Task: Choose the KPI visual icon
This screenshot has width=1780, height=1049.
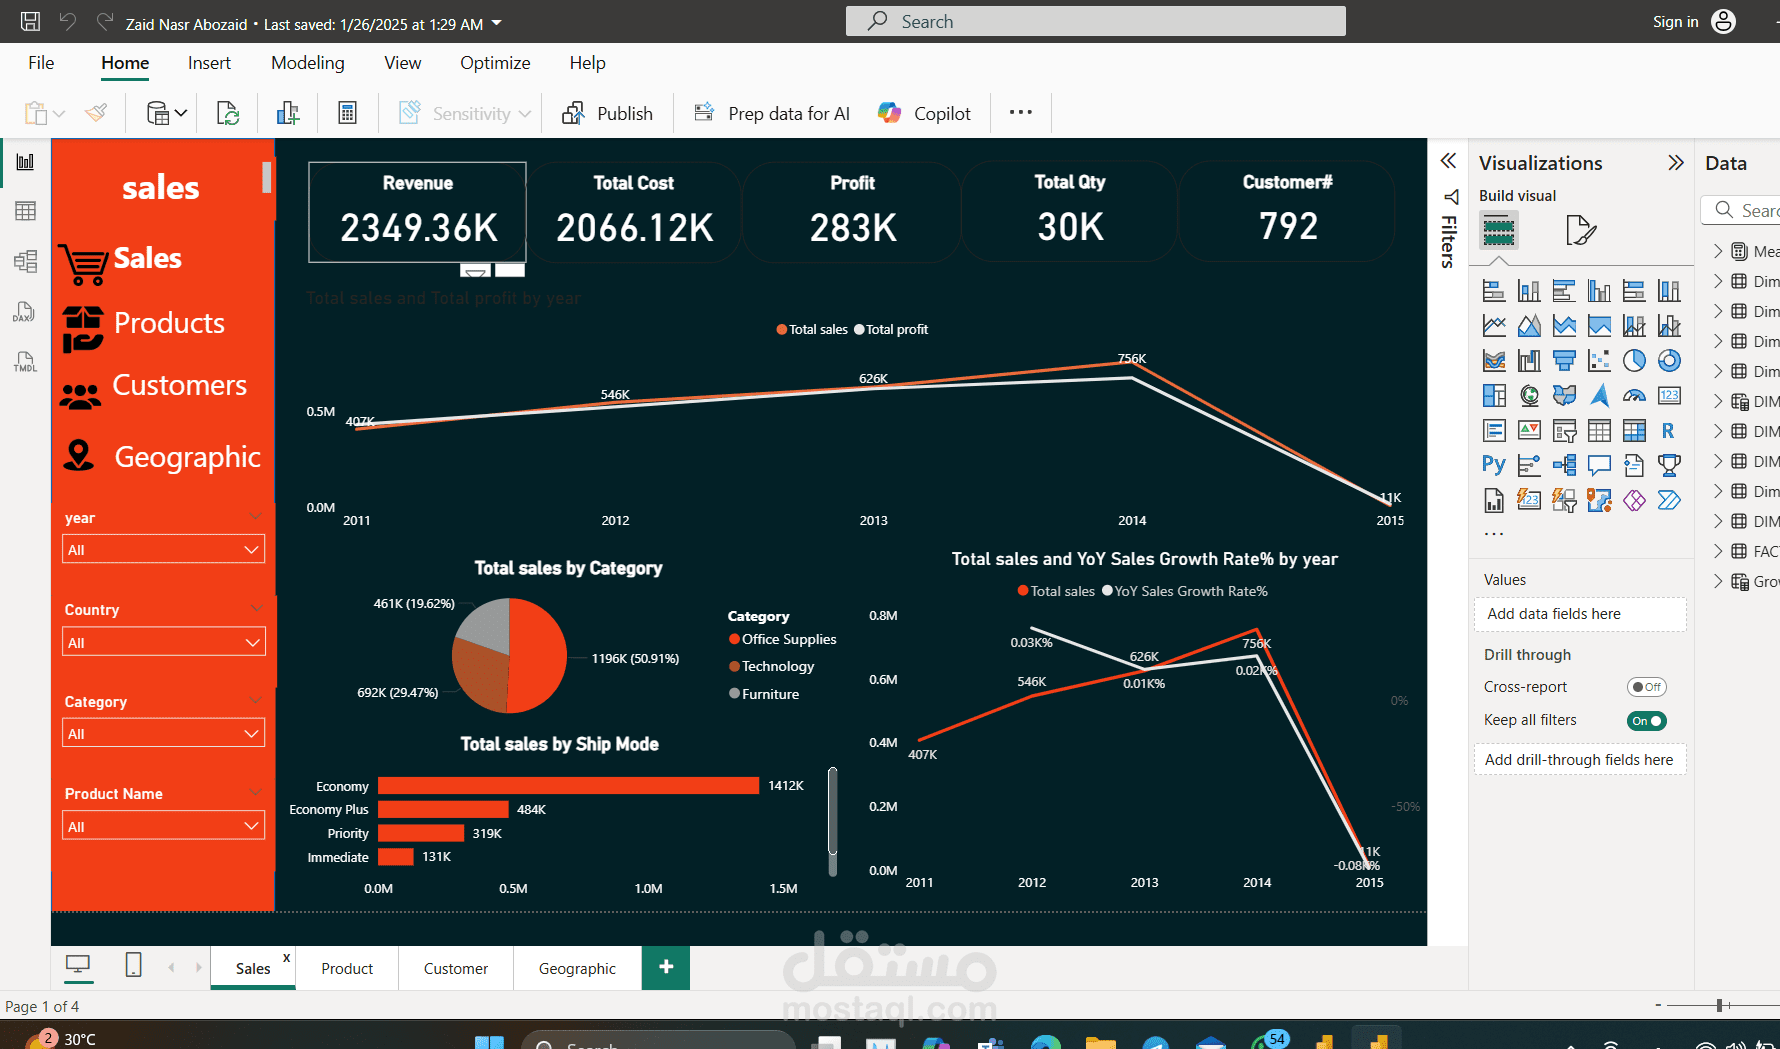Action: (x=1529, y=431)
